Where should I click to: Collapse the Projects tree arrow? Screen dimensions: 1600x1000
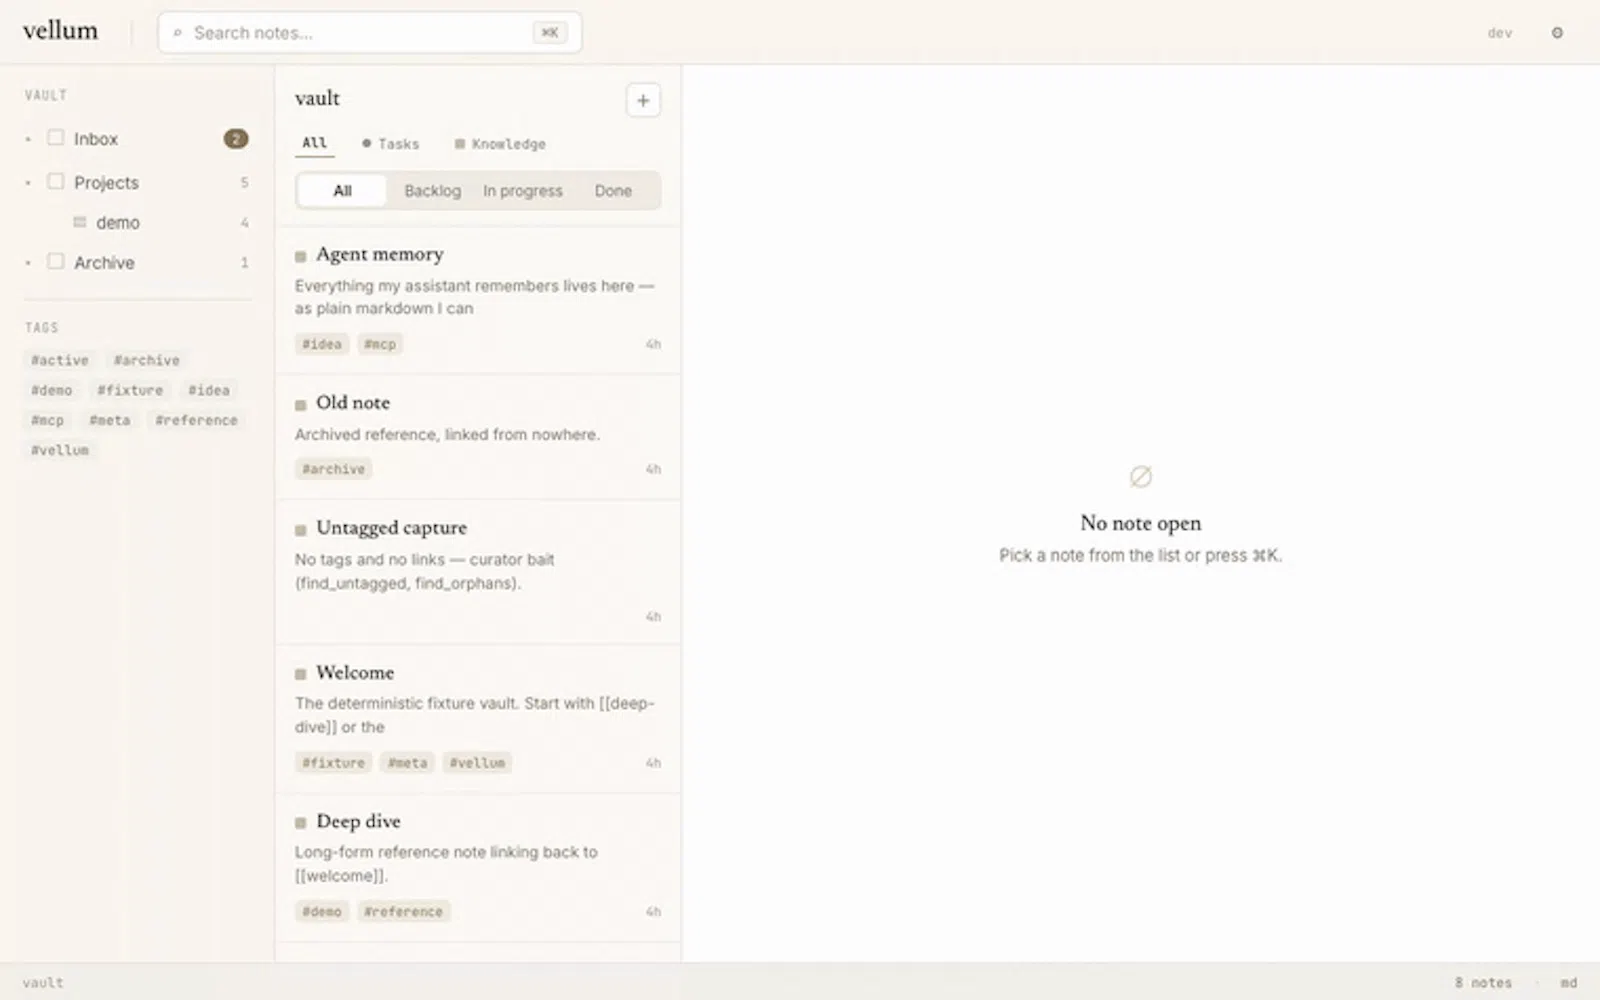tap(28, 183)
